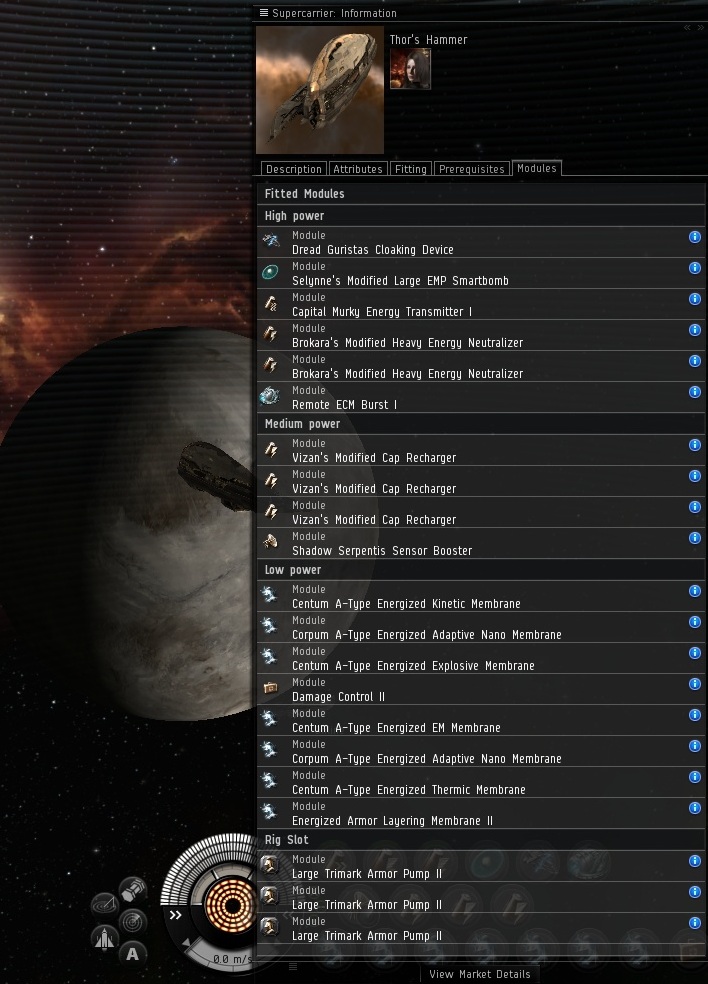
Task: Click the orange capacitor indicator in the HUD
Action: click(231, 906)
